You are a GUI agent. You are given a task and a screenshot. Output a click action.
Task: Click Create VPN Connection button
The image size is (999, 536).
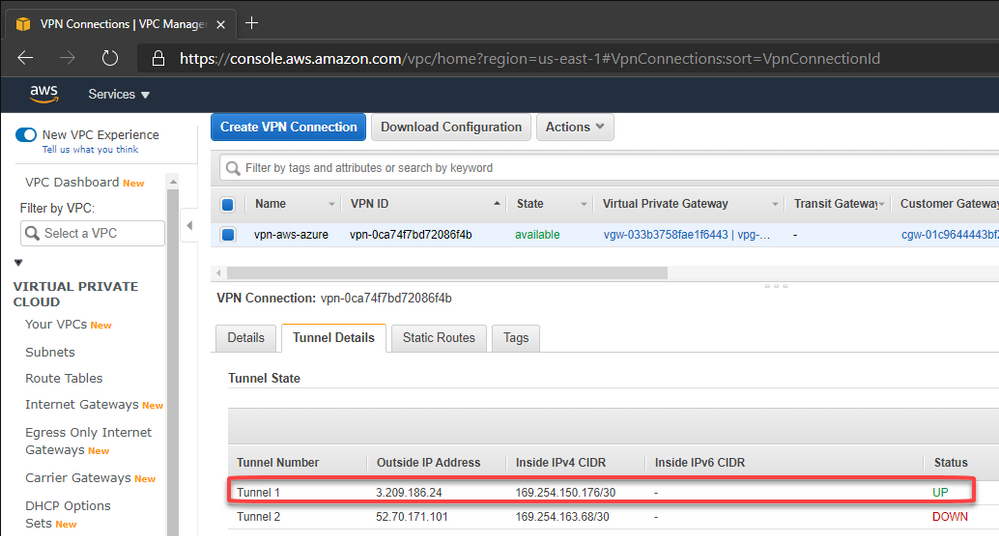pos(289,127)
